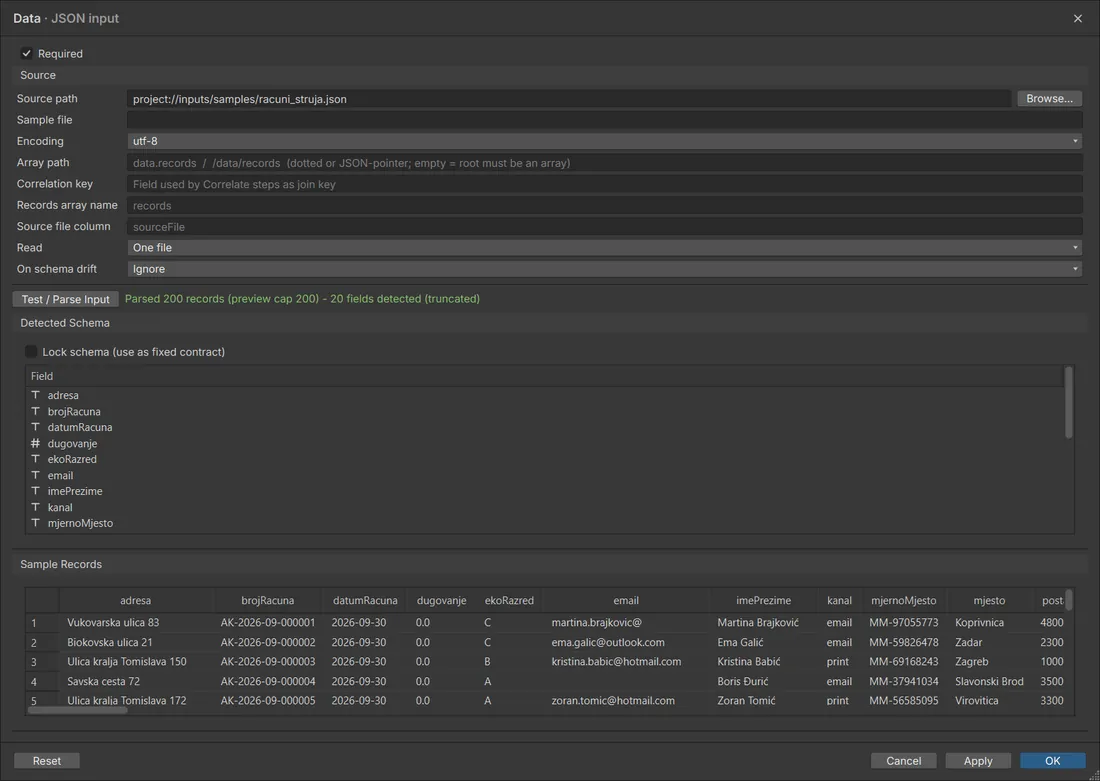Select the mjernoMjesto field in schema list
This screenshot has height=781, width=1100.
click(x=545, y=523)
